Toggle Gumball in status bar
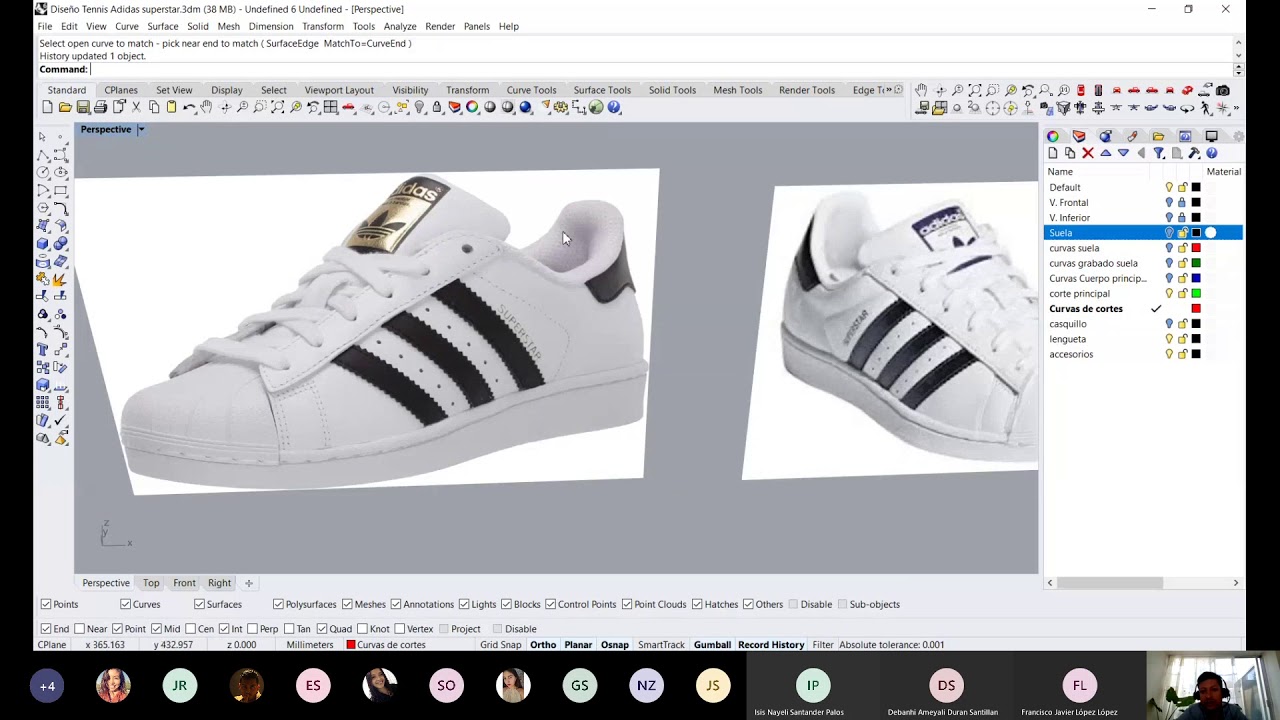Viewport: 1280px width, 720px height. point(712,645)
